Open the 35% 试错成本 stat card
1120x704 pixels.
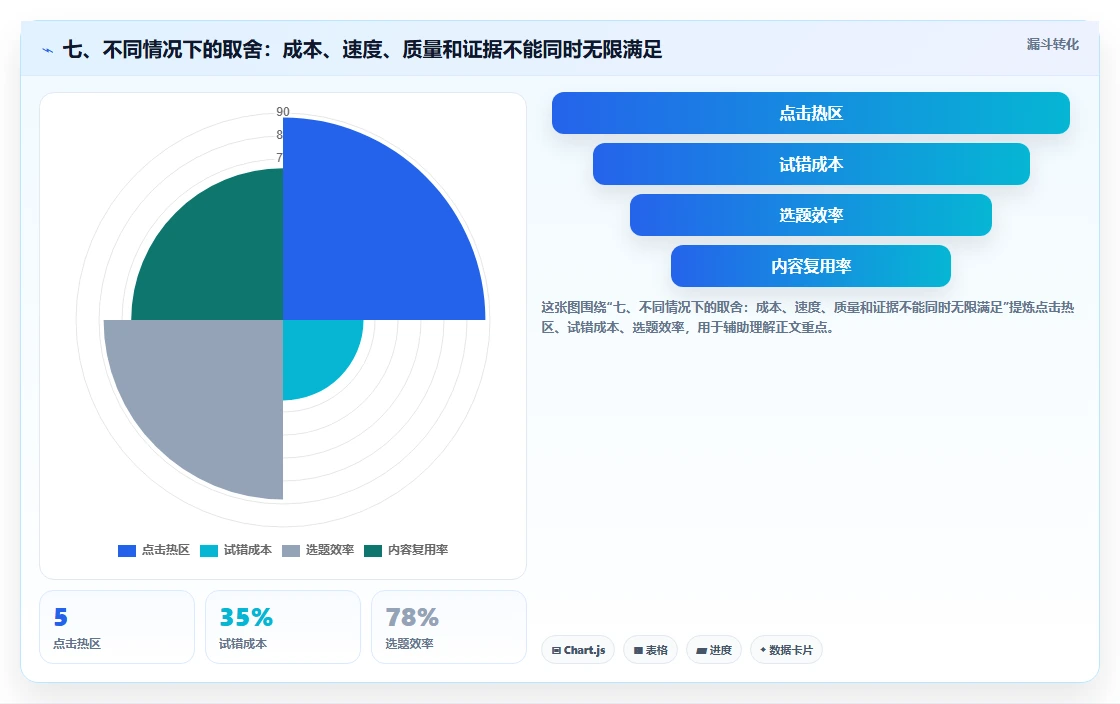[x=283, y=627]
